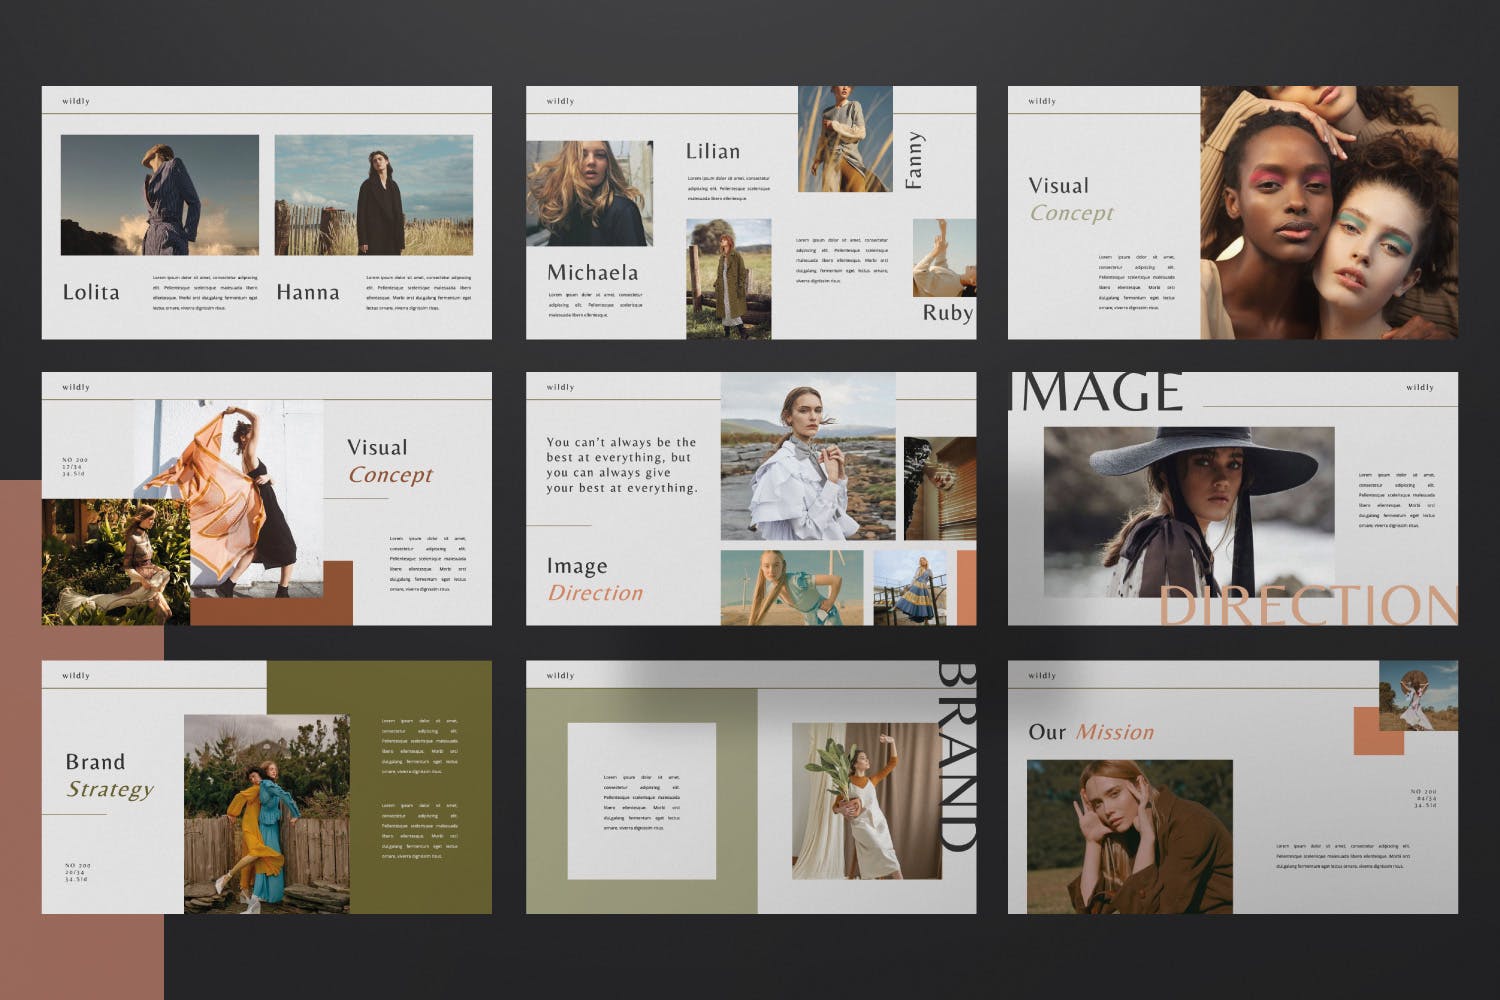Select the "Ruby" name label

pyautogui.click(x=947, y=313)
